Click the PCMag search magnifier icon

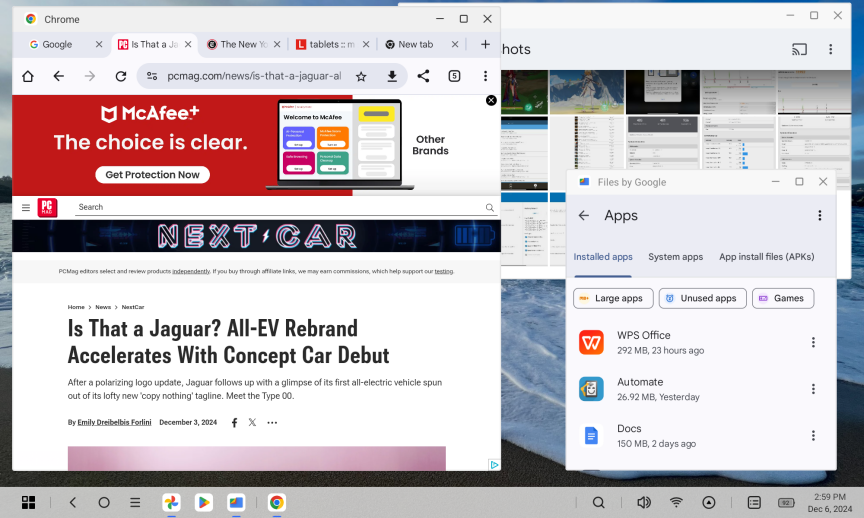[x=489, y=207]
